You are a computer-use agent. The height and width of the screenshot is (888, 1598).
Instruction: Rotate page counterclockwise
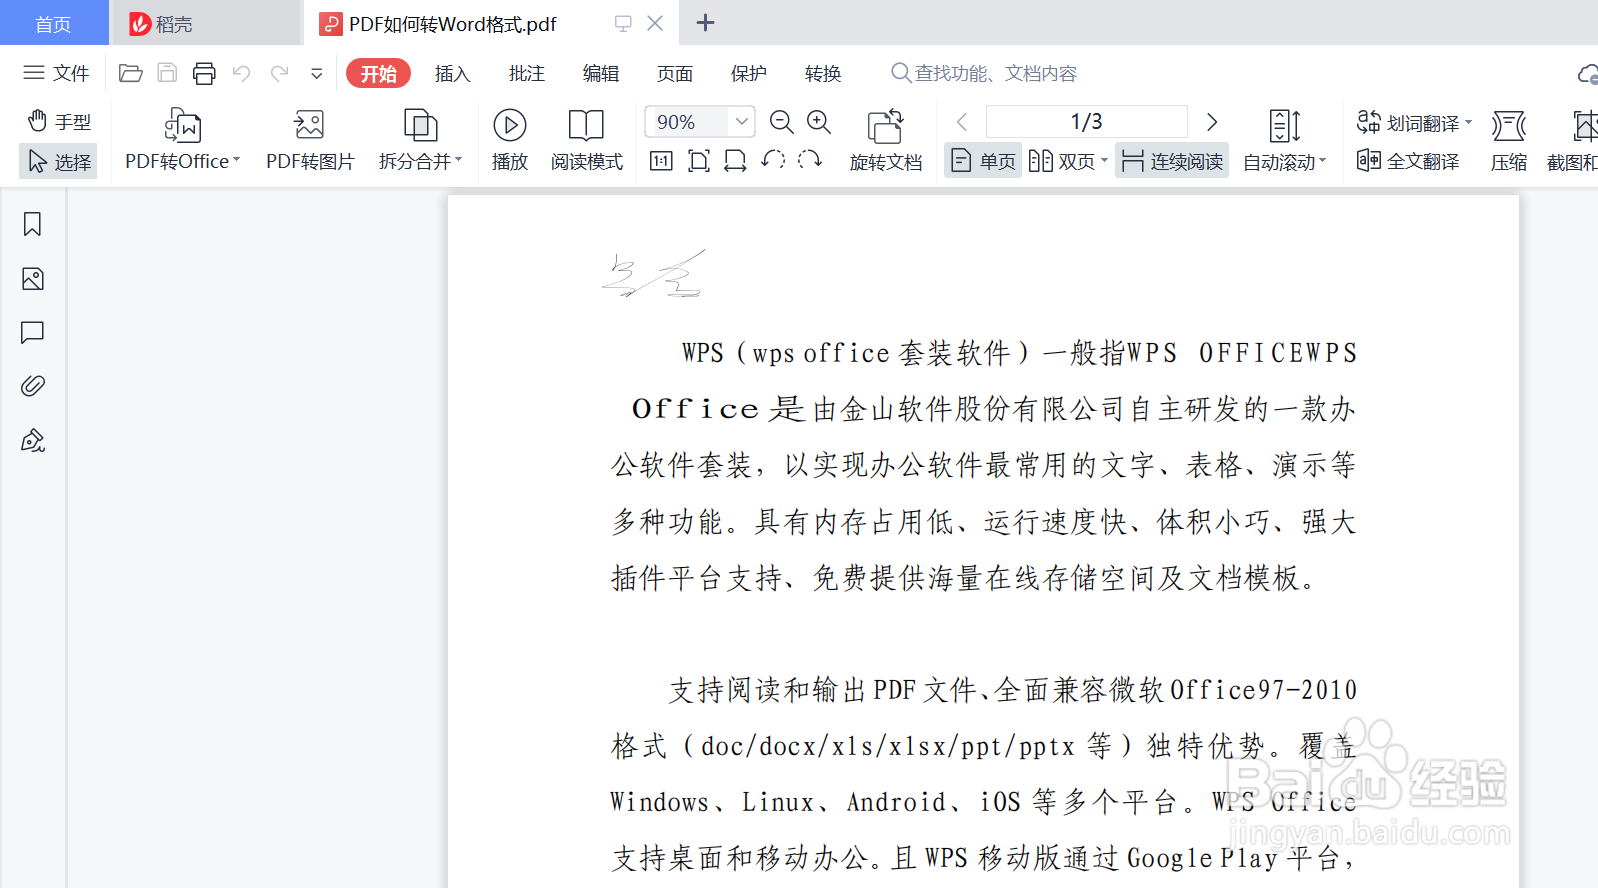773,160
